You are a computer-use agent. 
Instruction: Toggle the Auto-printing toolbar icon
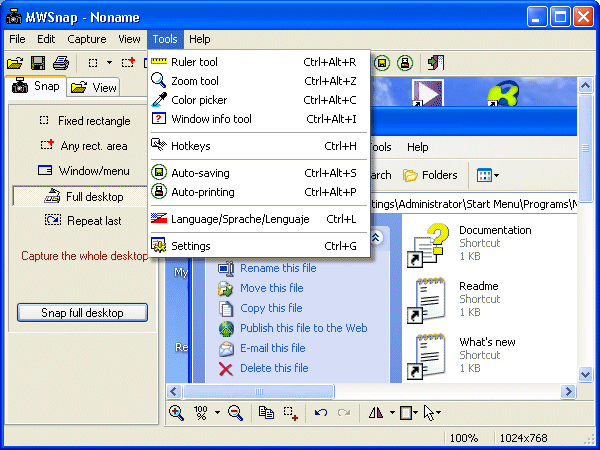click(405, 62)
